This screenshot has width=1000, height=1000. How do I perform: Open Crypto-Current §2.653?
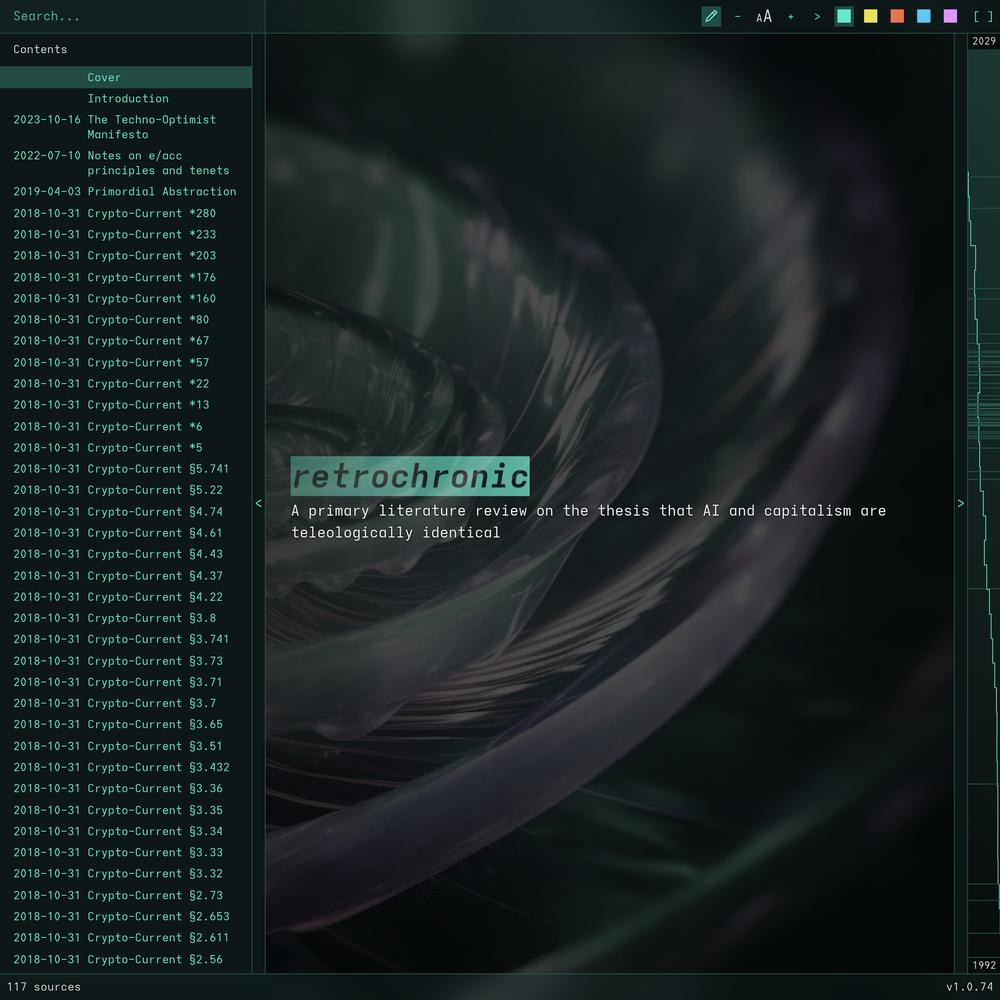click(126, 916)
